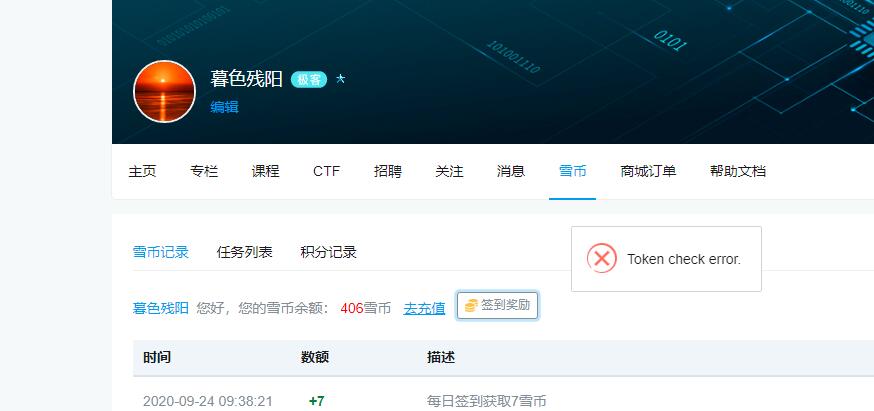The height and width of the screenshot is (411, 874).
Task: Open the 关注 tab
Action: pos(449,171)
